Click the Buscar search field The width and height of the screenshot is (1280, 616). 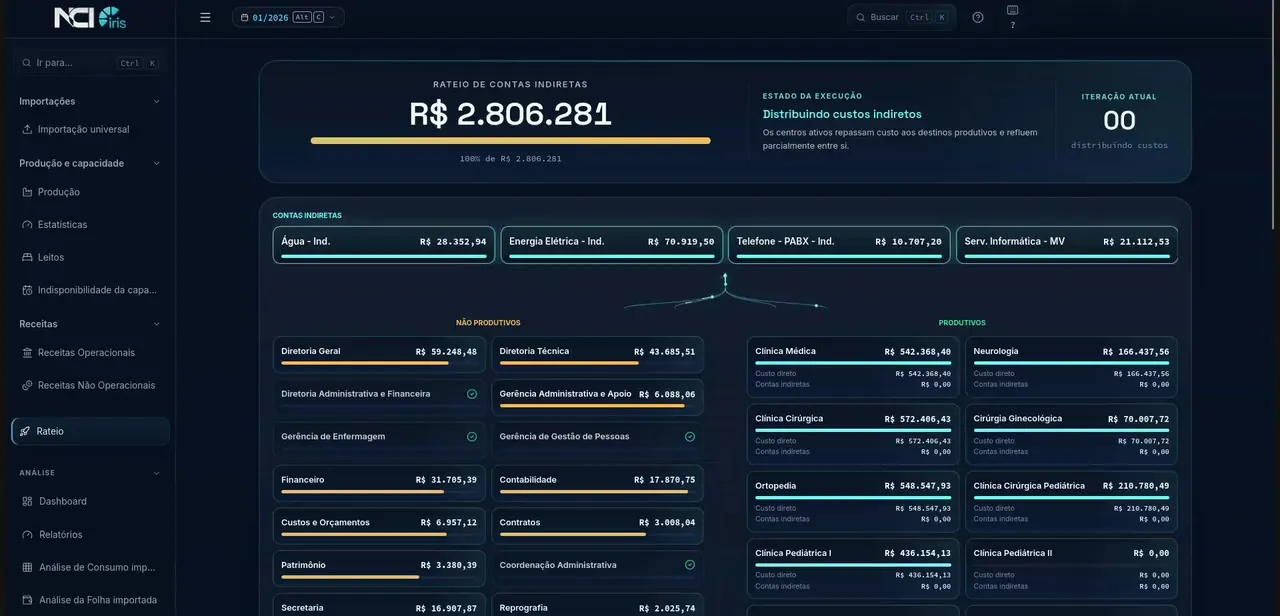pos(902,17)
